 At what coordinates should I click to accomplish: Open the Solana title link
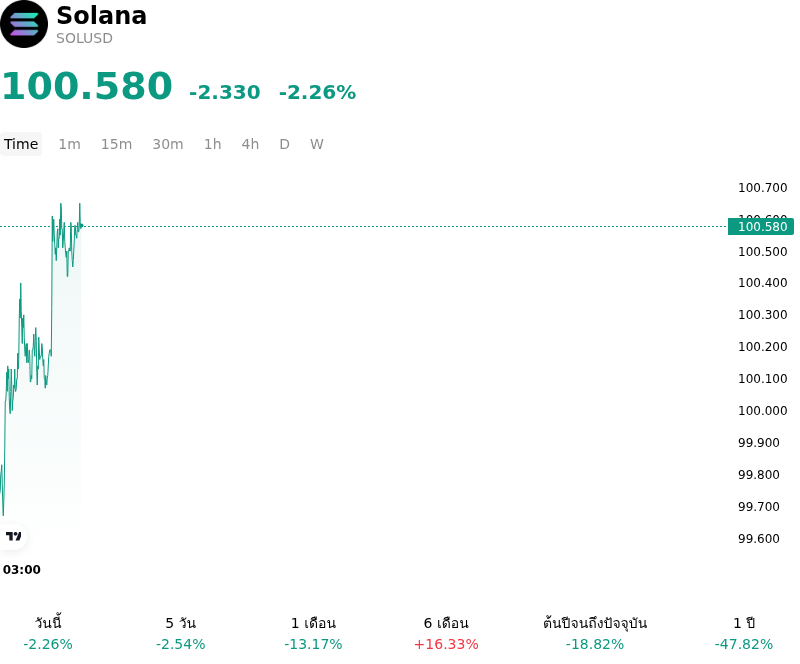(x=102, y=16)
